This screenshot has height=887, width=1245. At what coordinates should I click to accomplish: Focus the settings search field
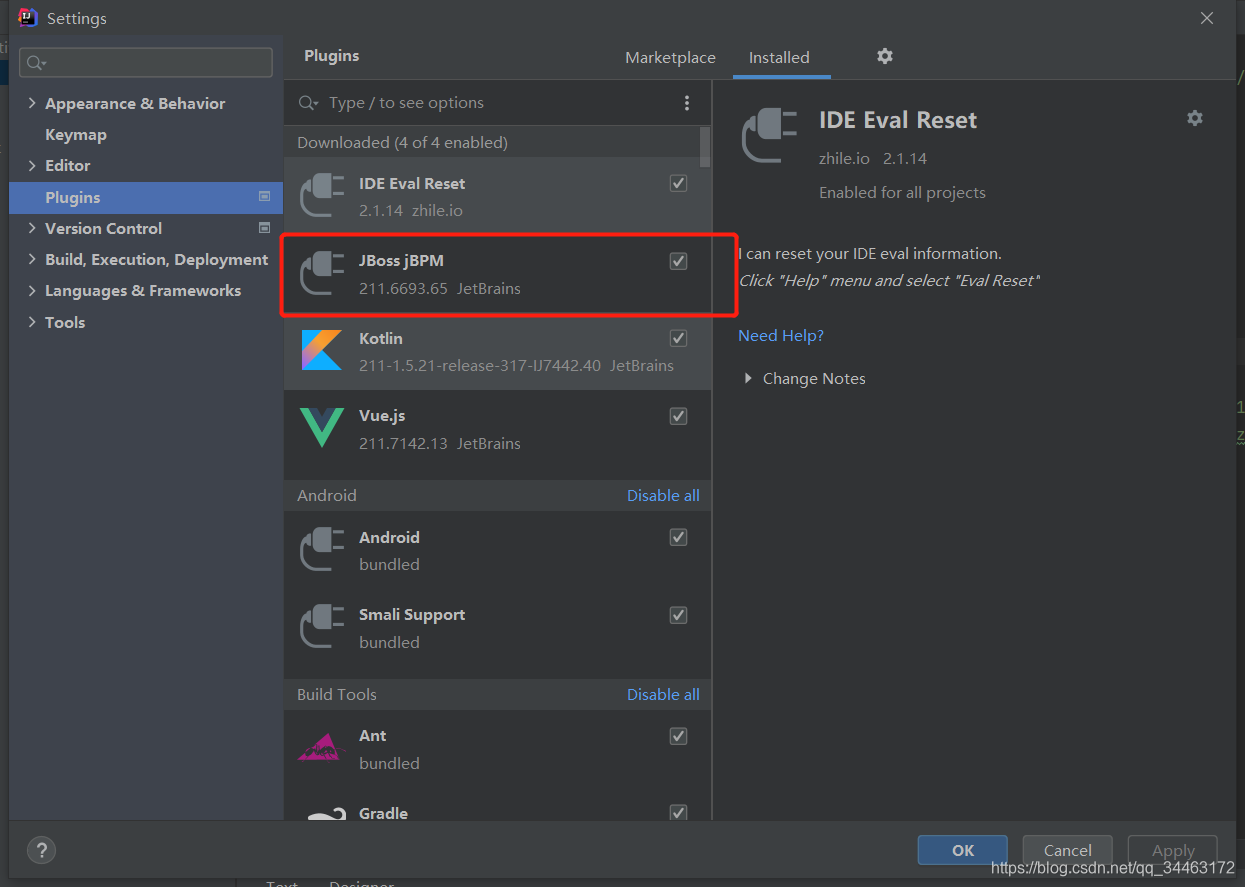pyautogui.click(x=146, y=62)
